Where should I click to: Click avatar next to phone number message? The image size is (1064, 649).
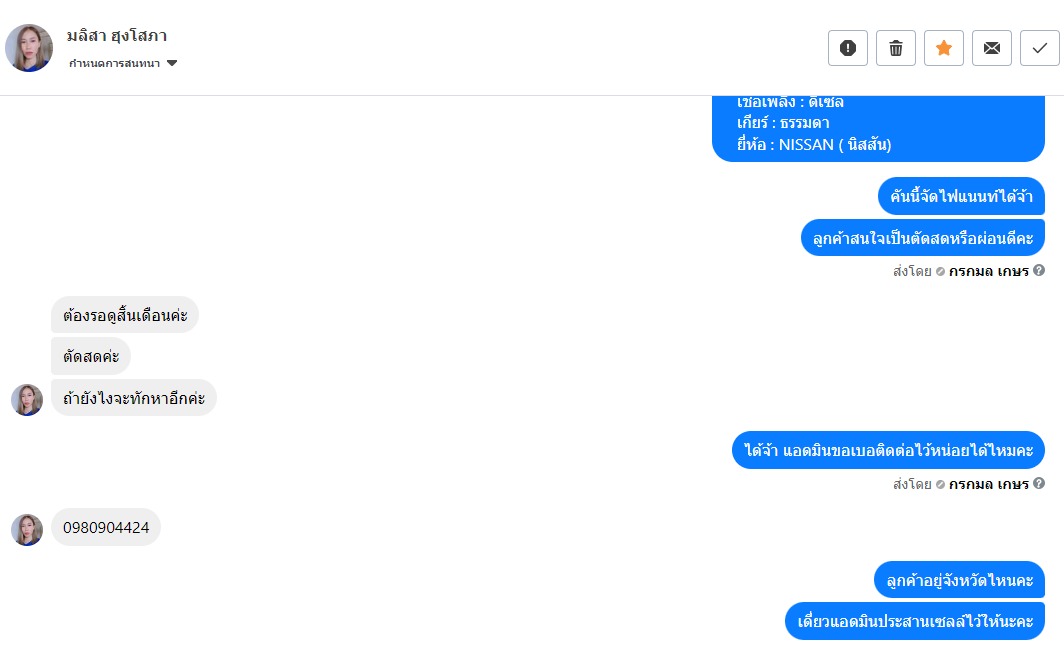click(x=27, y=530)
